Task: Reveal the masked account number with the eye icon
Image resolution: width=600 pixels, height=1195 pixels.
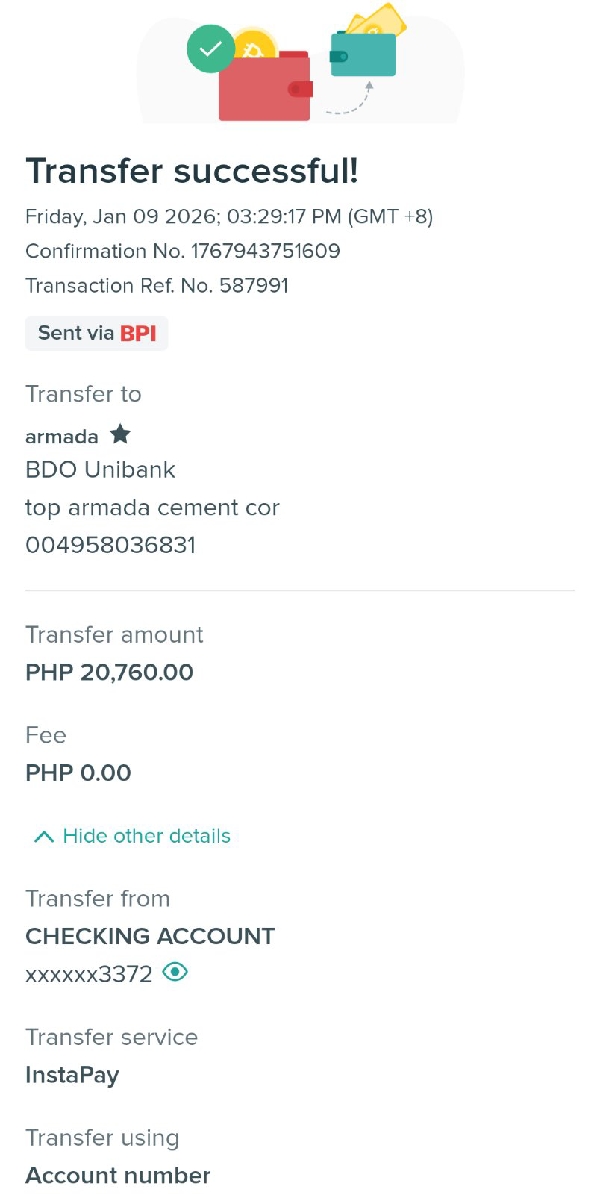Action: pyautogui.click(x=175, y=972)
